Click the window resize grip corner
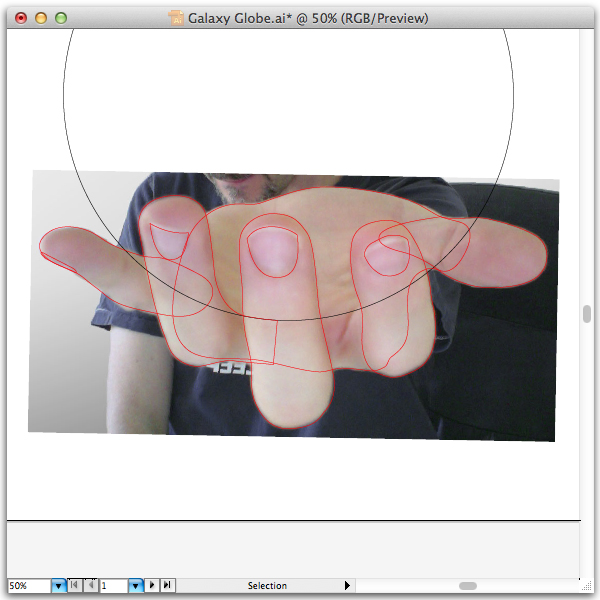Screen dimensions: 600x600 pyautogui.click(x=587, y=586)
